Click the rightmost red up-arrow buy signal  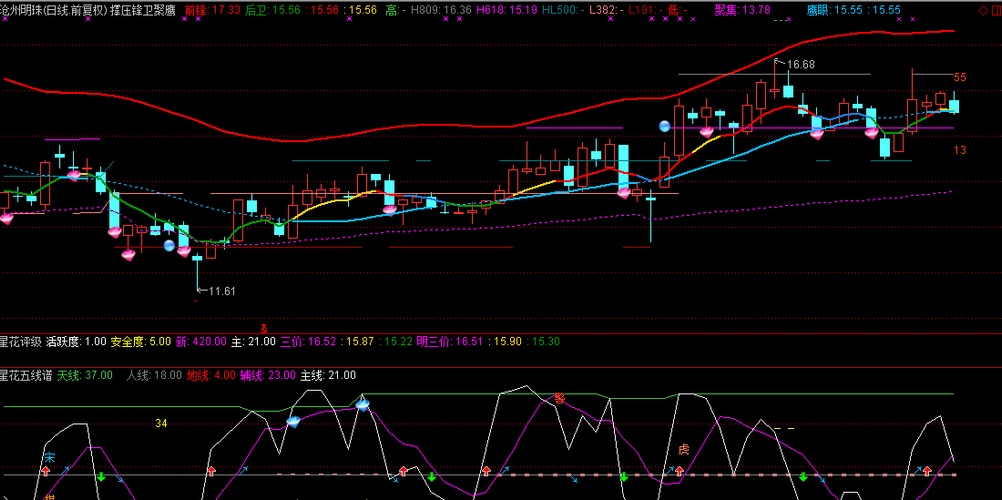pyautogui.click(x=927, y=471)
